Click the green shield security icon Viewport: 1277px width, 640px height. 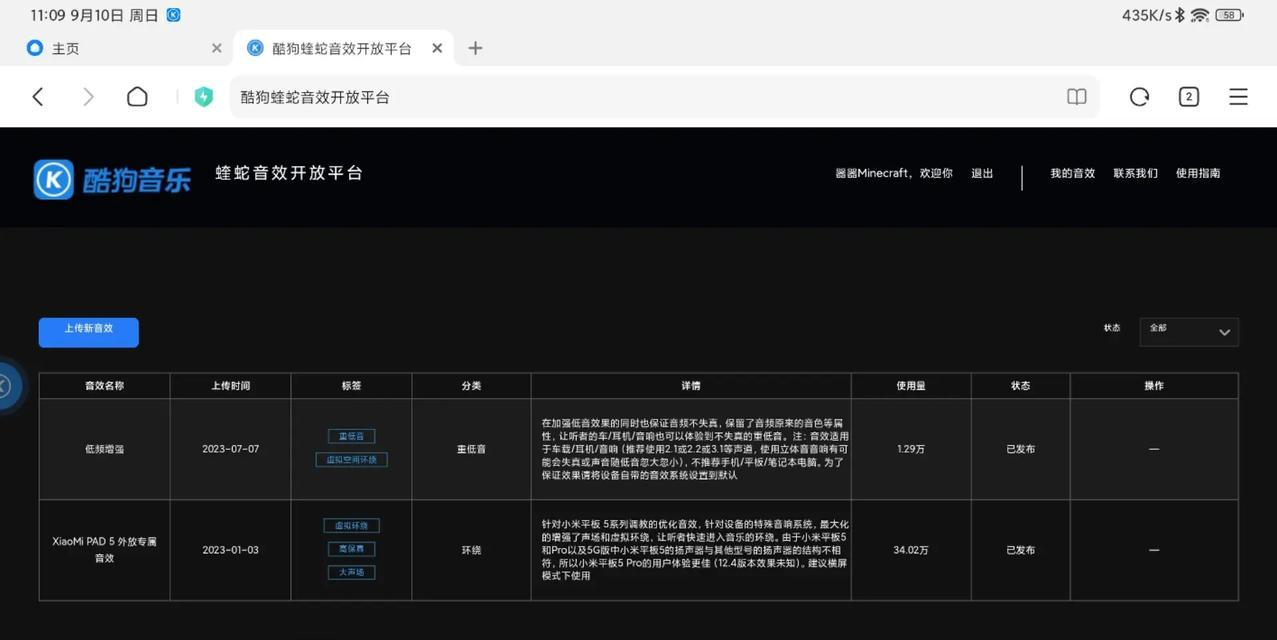[x=204, y=97]
